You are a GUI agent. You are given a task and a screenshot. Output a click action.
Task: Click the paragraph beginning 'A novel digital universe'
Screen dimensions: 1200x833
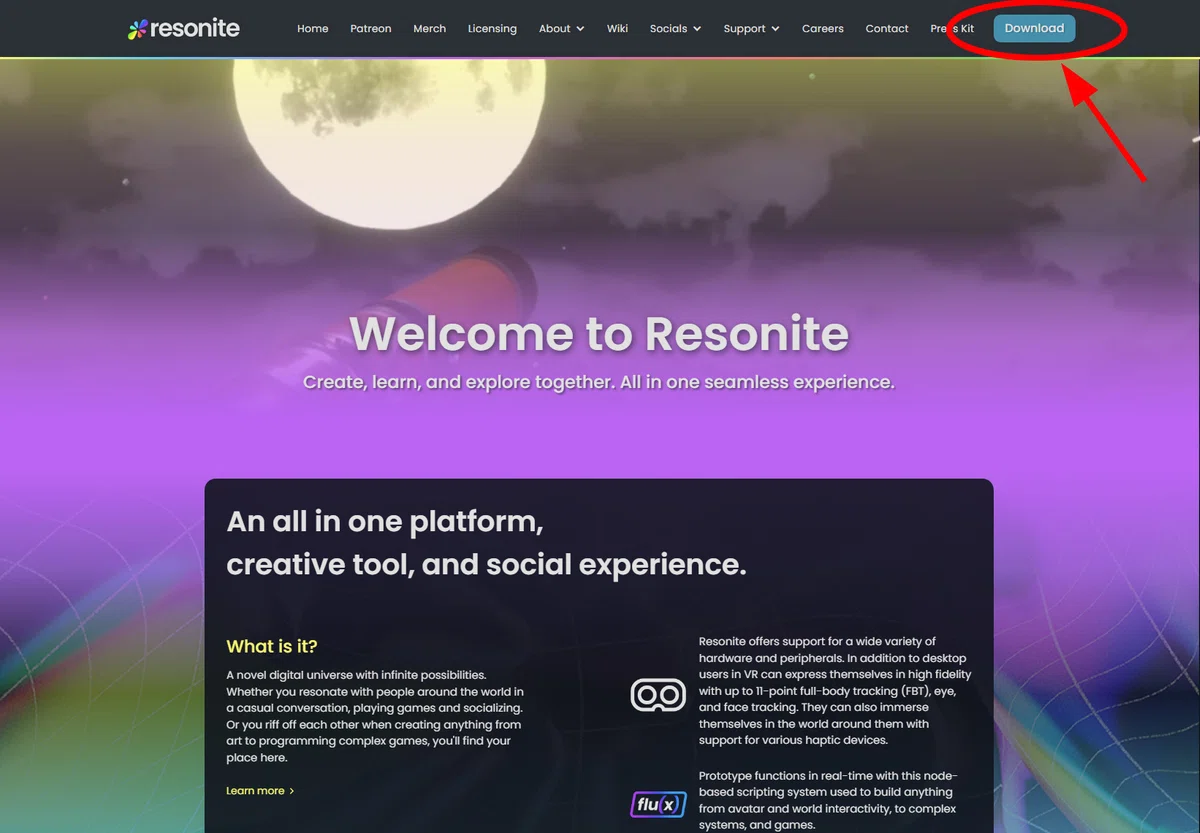[375, 716]
